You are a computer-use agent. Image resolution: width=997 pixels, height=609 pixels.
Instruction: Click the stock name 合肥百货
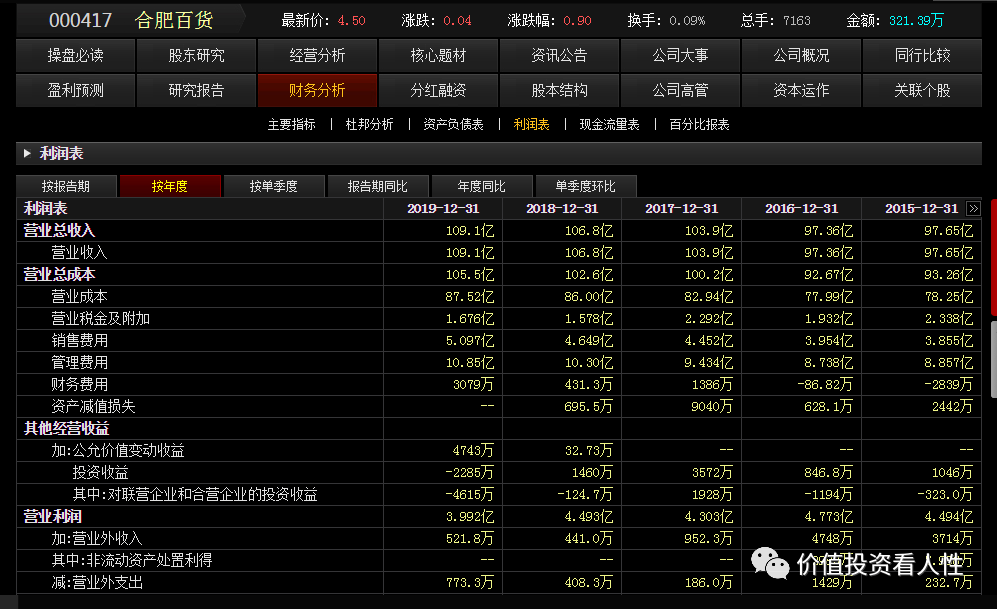point(174,20)
